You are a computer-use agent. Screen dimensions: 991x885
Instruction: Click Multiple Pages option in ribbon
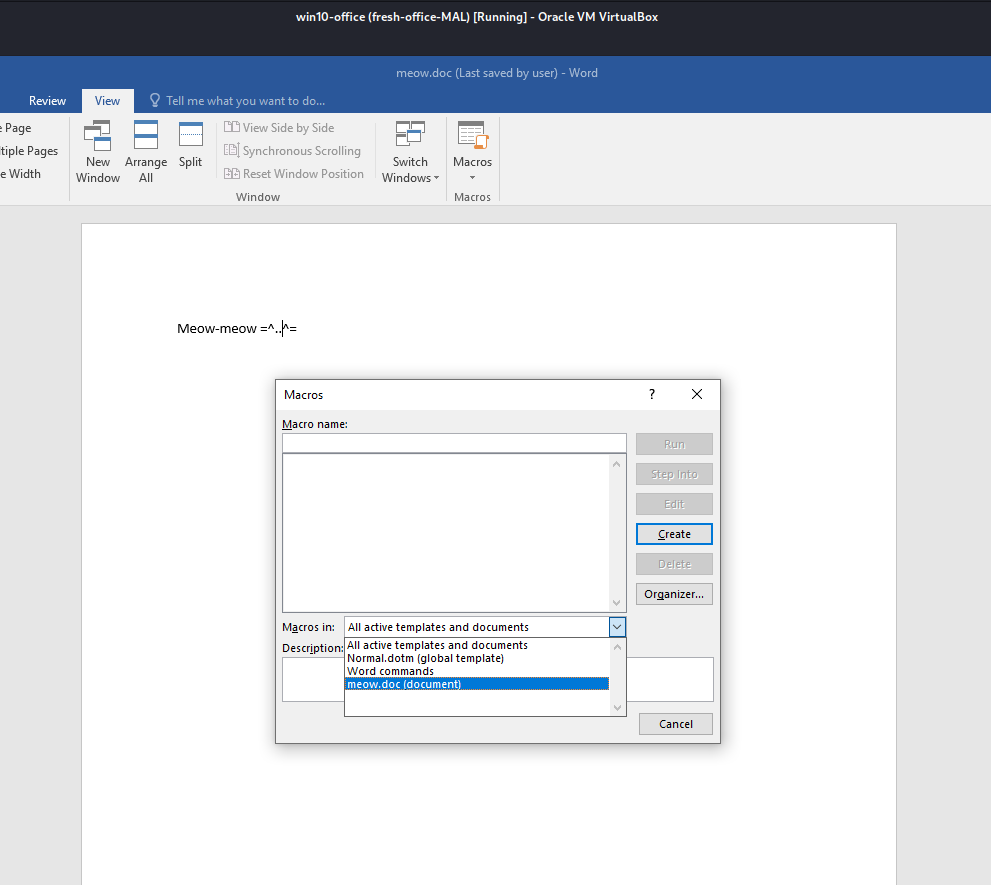coord(28,150)
